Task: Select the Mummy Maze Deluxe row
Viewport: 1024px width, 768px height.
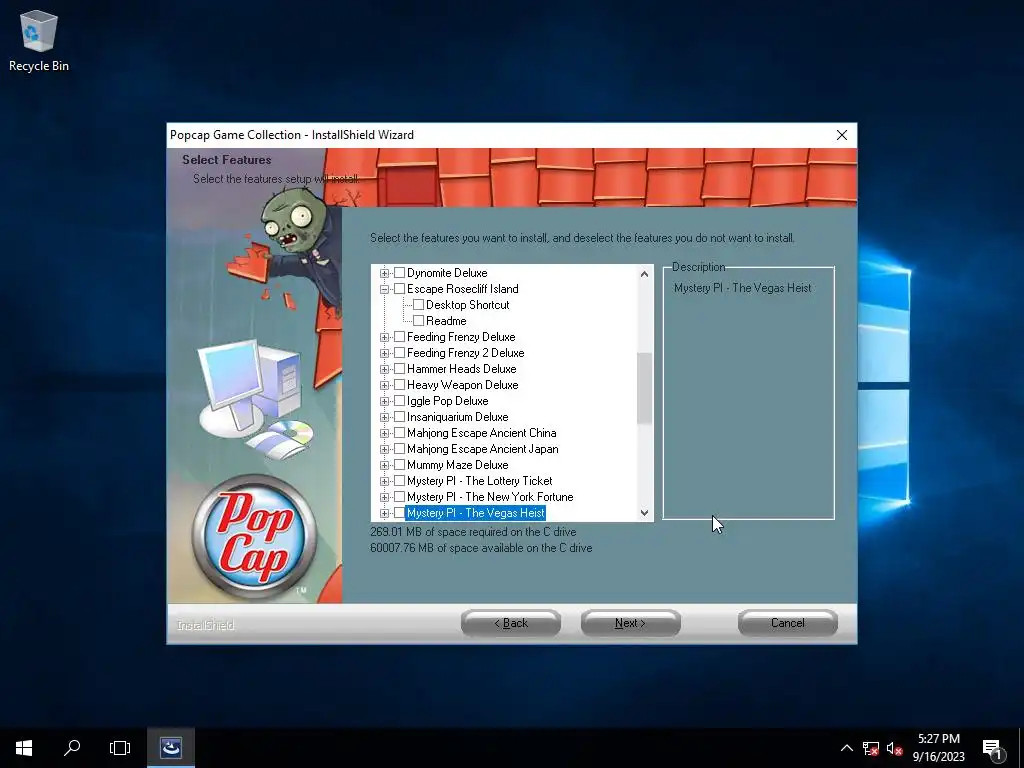Action: point(457,465)
